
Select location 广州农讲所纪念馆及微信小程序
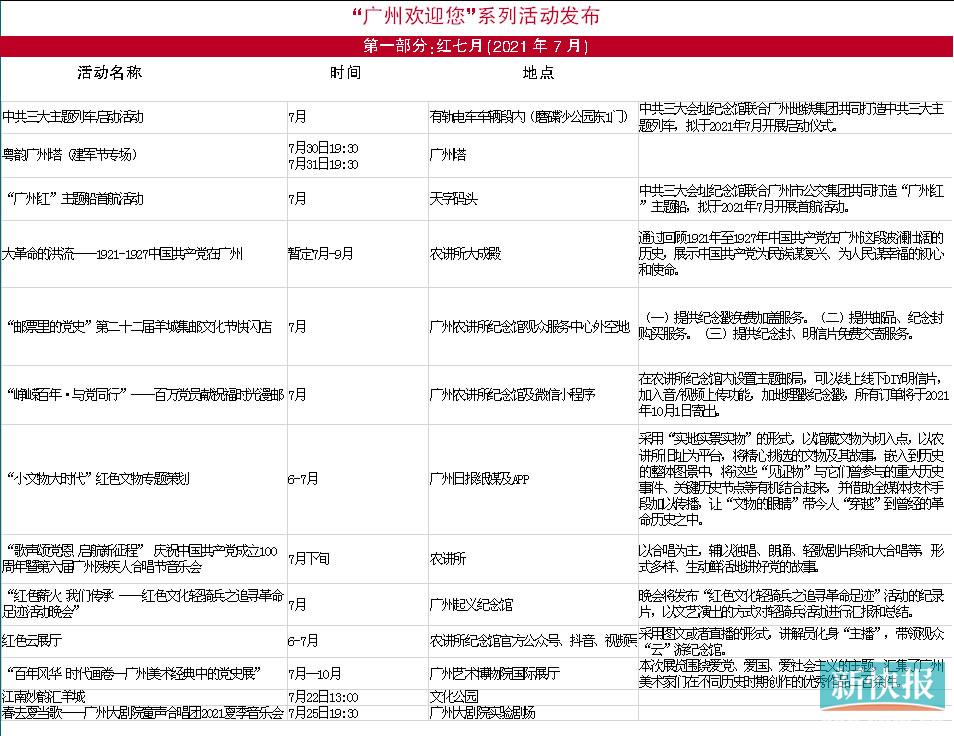tap(512, 395)
